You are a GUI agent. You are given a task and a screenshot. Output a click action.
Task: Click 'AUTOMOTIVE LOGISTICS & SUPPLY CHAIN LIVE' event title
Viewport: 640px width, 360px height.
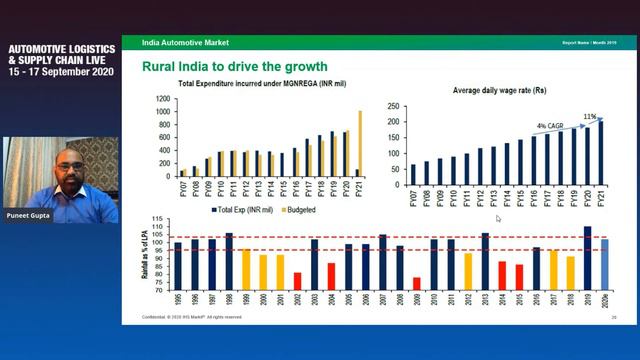point(62,55)
